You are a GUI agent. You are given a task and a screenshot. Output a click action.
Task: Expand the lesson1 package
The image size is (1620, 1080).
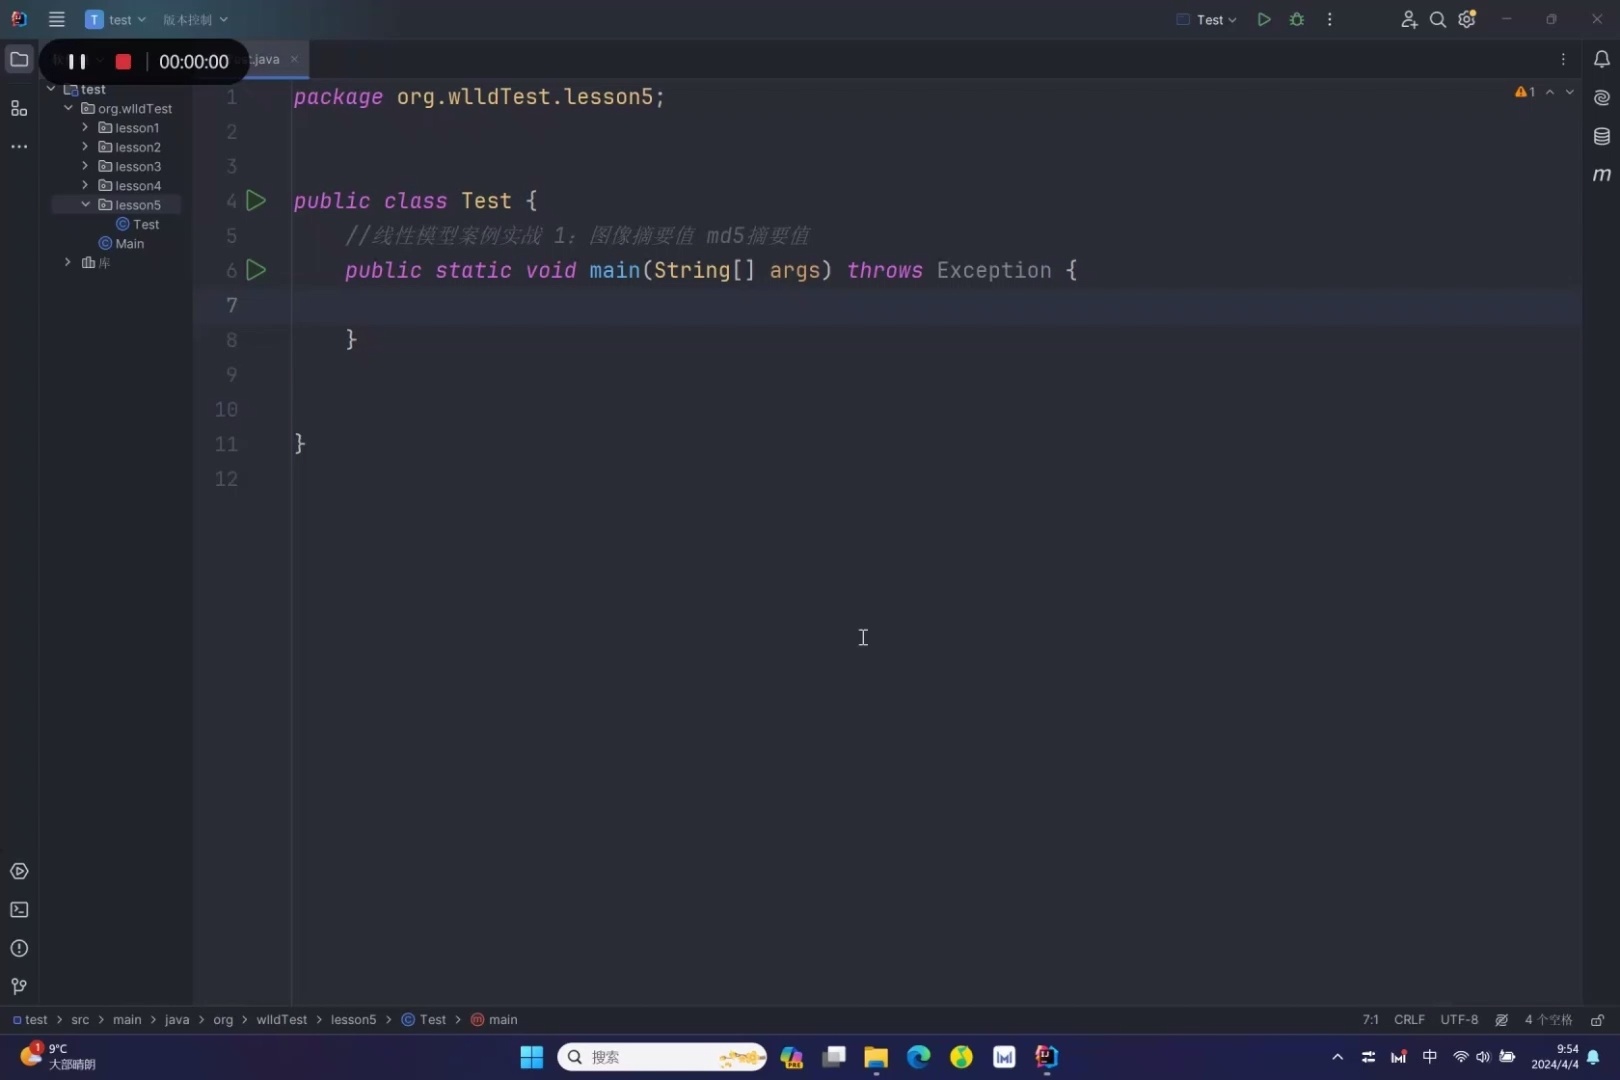85,127
